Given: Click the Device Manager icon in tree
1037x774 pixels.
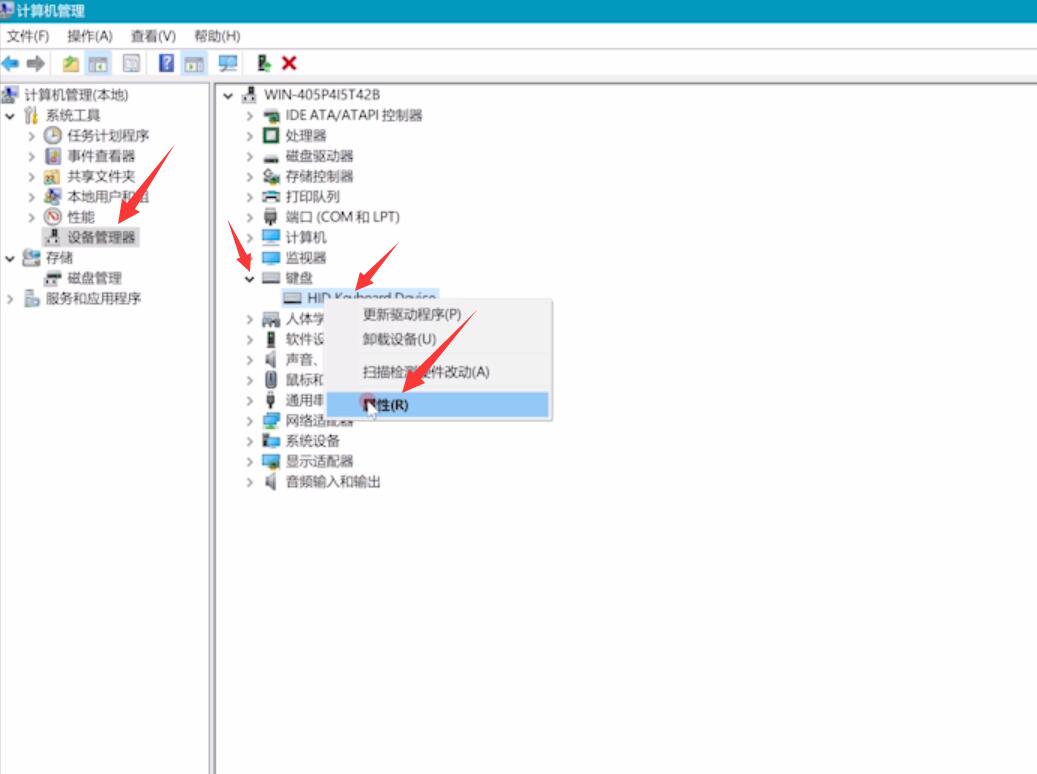Looking at the screenshot, I should [53, 237].
